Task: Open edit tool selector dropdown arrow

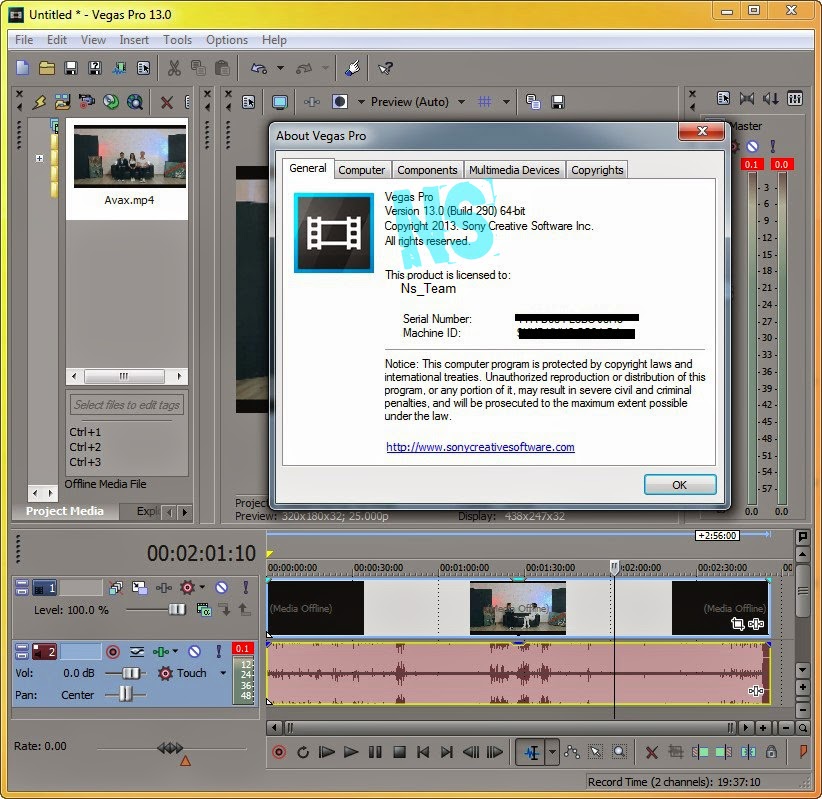Action: [553, 752]
